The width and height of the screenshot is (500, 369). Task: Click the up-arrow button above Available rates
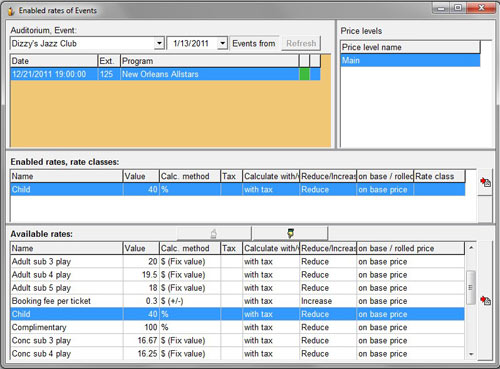214,234
